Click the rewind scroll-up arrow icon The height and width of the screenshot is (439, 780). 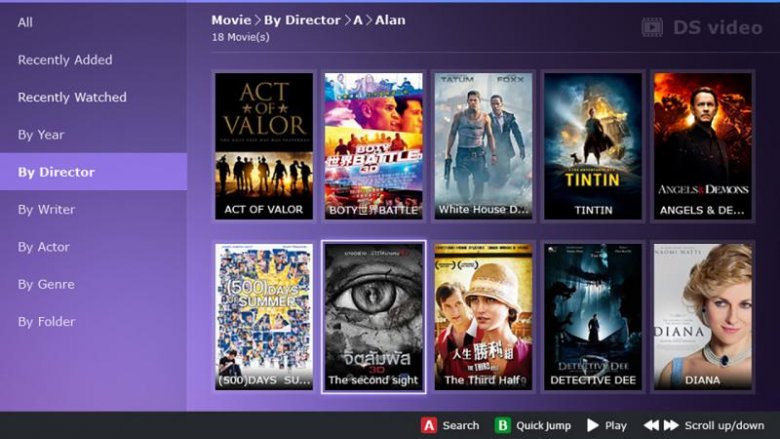click(x=651, y=426)
